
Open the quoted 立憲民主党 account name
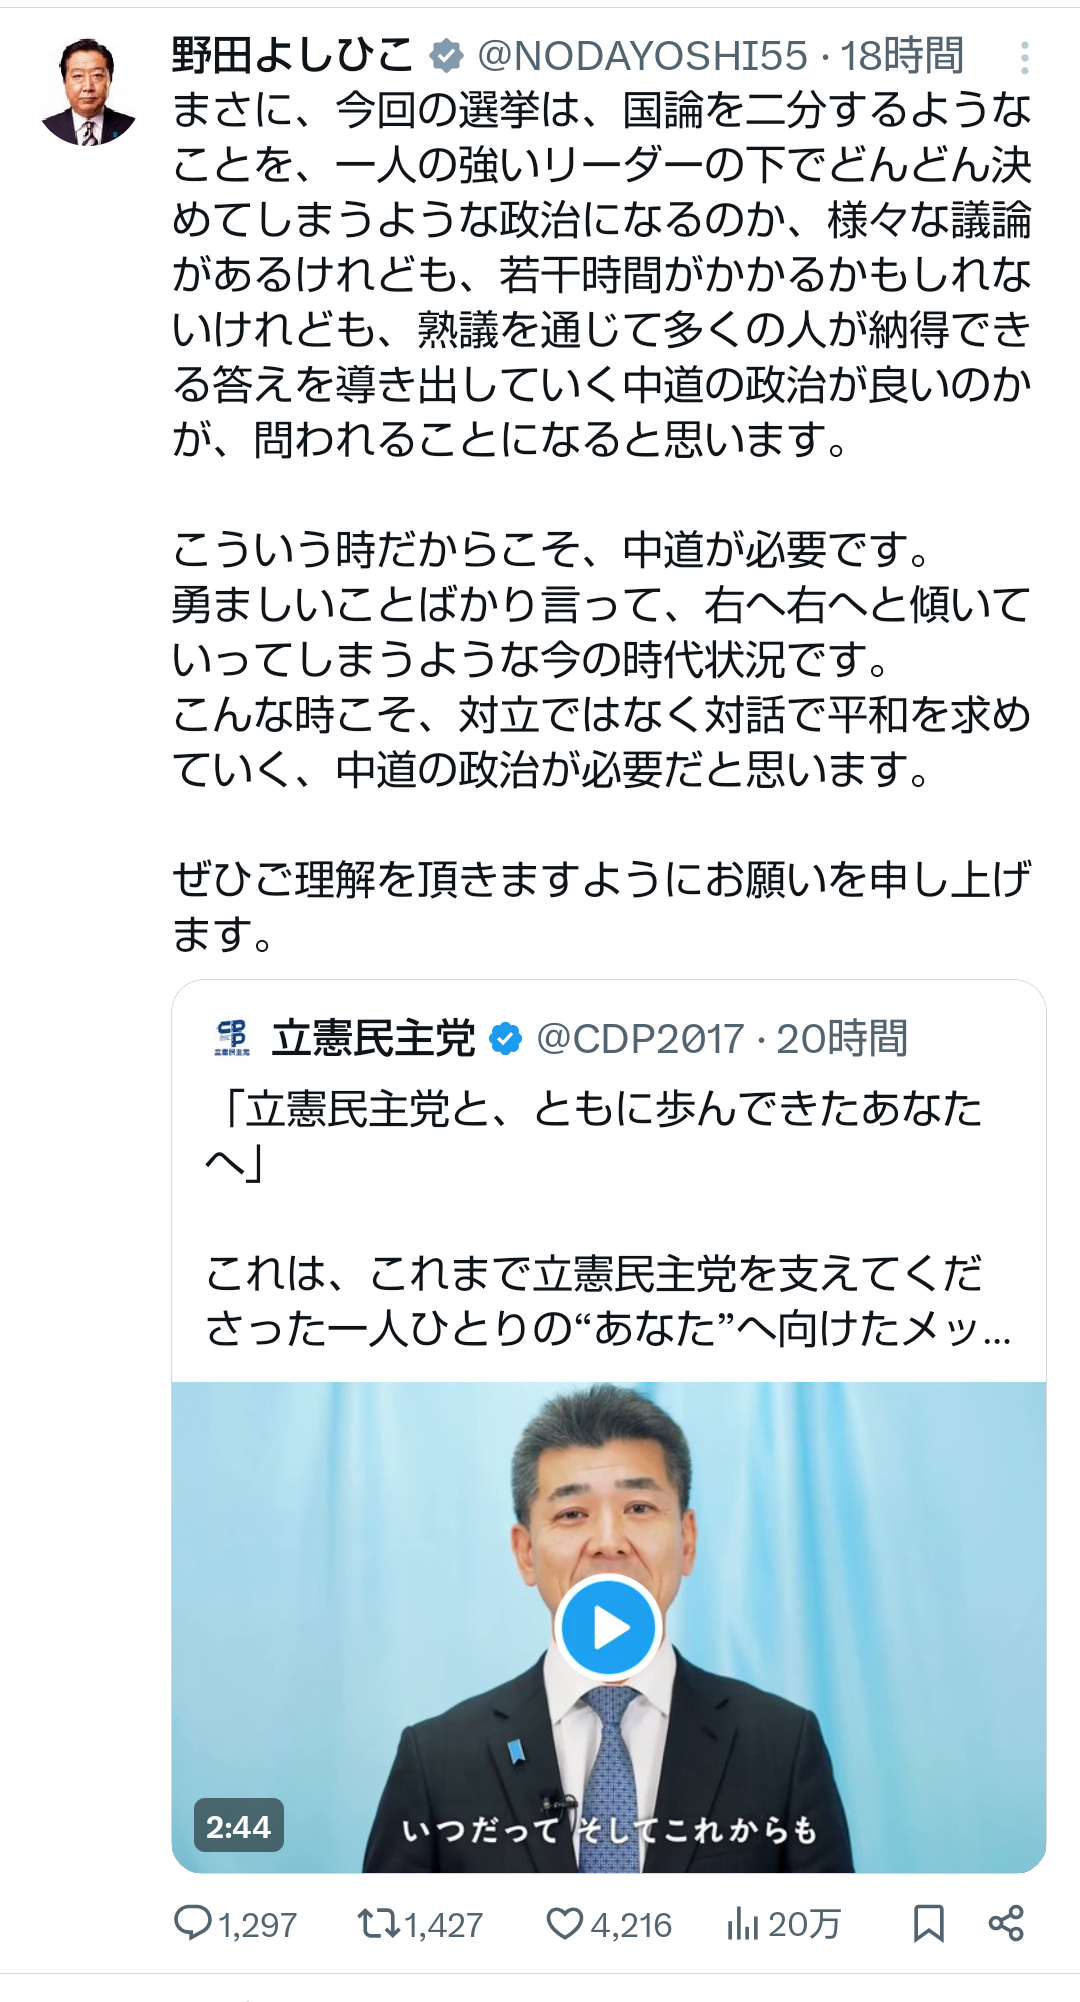pos(373,1038)
